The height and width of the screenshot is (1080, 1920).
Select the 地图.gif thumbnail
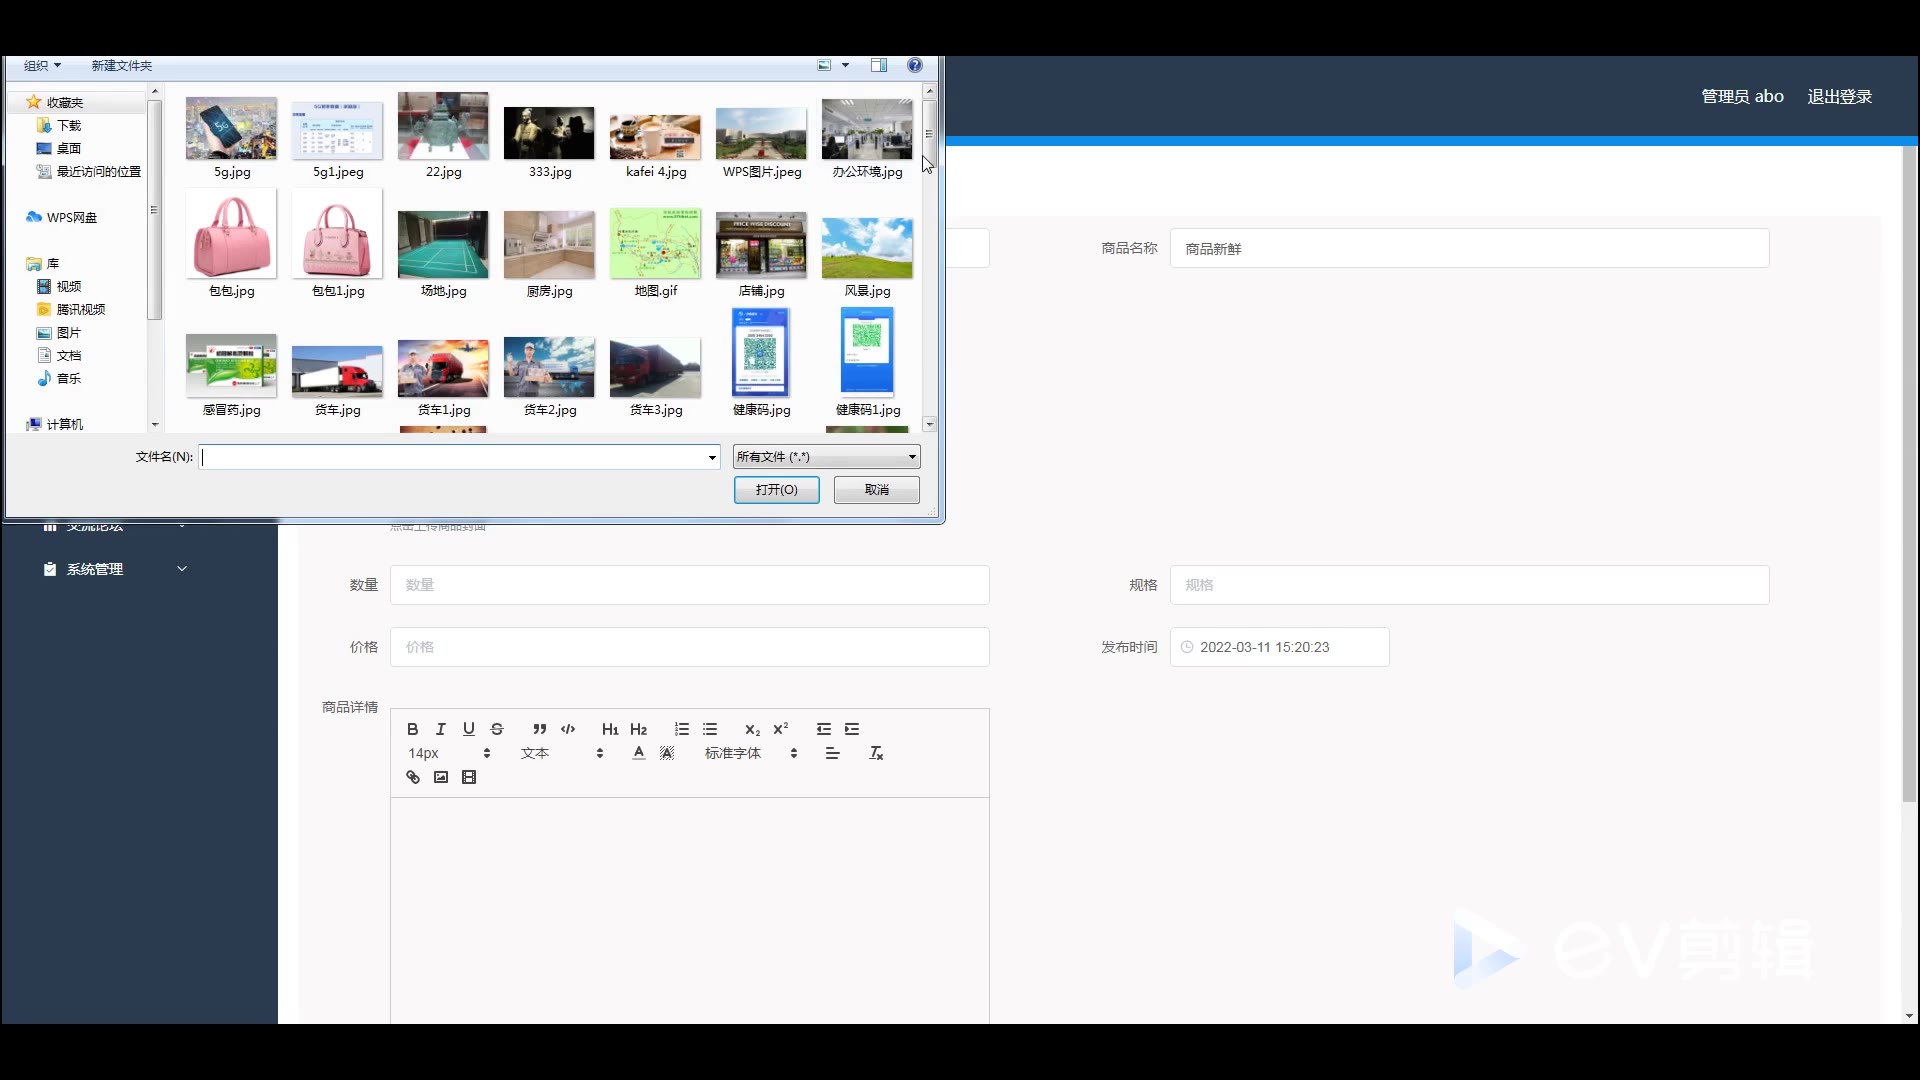(x=656, y=244)
